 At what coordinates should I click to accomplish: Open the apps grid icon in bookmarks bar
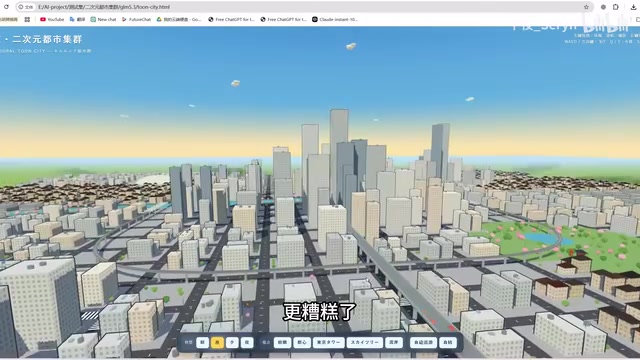coord(27,19)
